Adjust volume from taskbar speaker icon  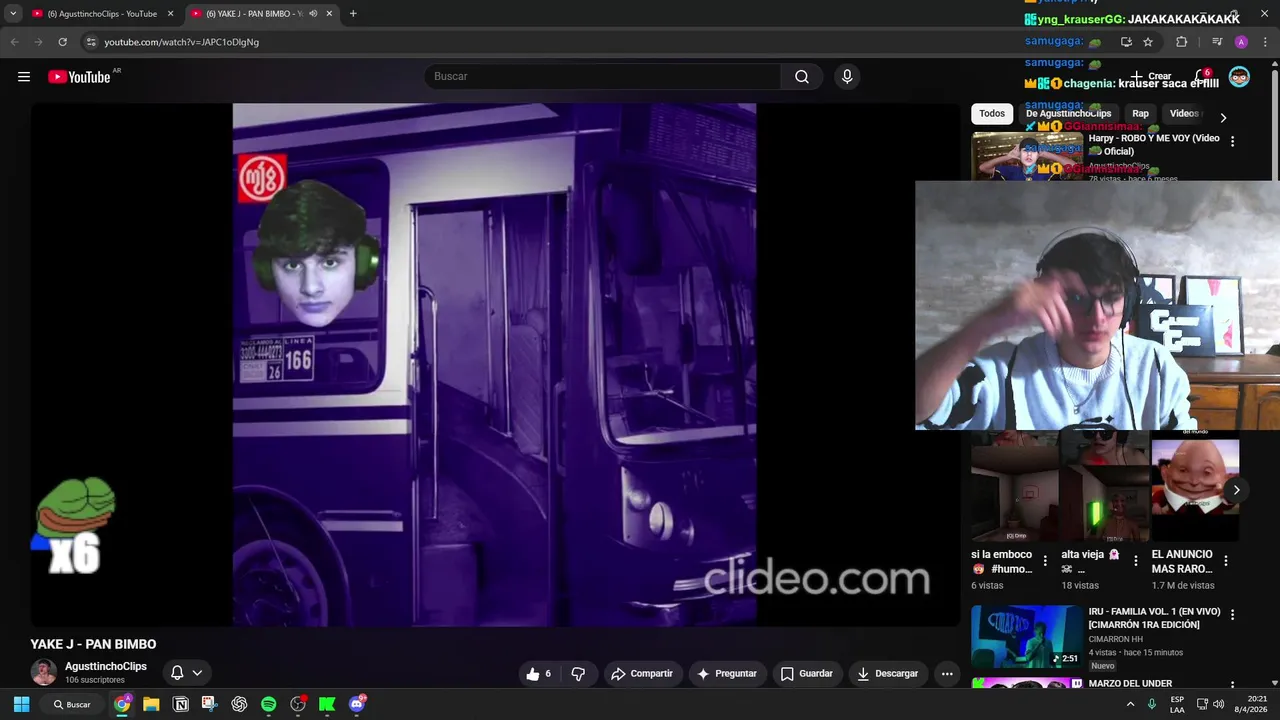click(x=1218, y=704)
